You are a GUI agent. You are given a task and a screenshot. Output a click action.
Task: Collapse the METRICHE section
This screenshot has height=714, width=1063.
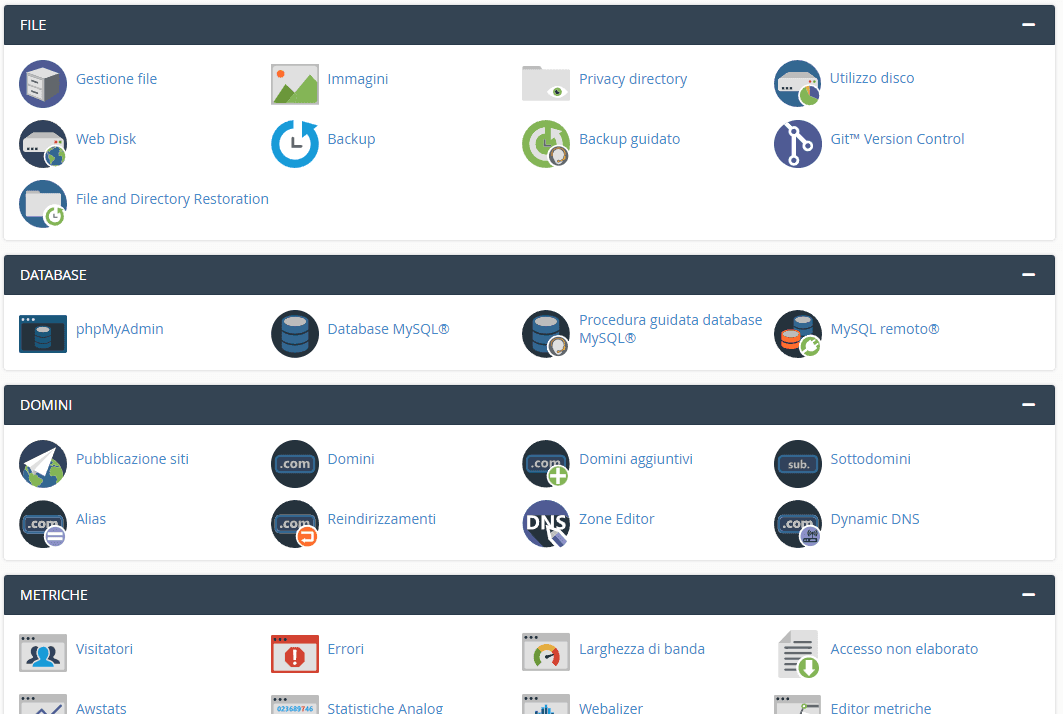coord(1028,595)
